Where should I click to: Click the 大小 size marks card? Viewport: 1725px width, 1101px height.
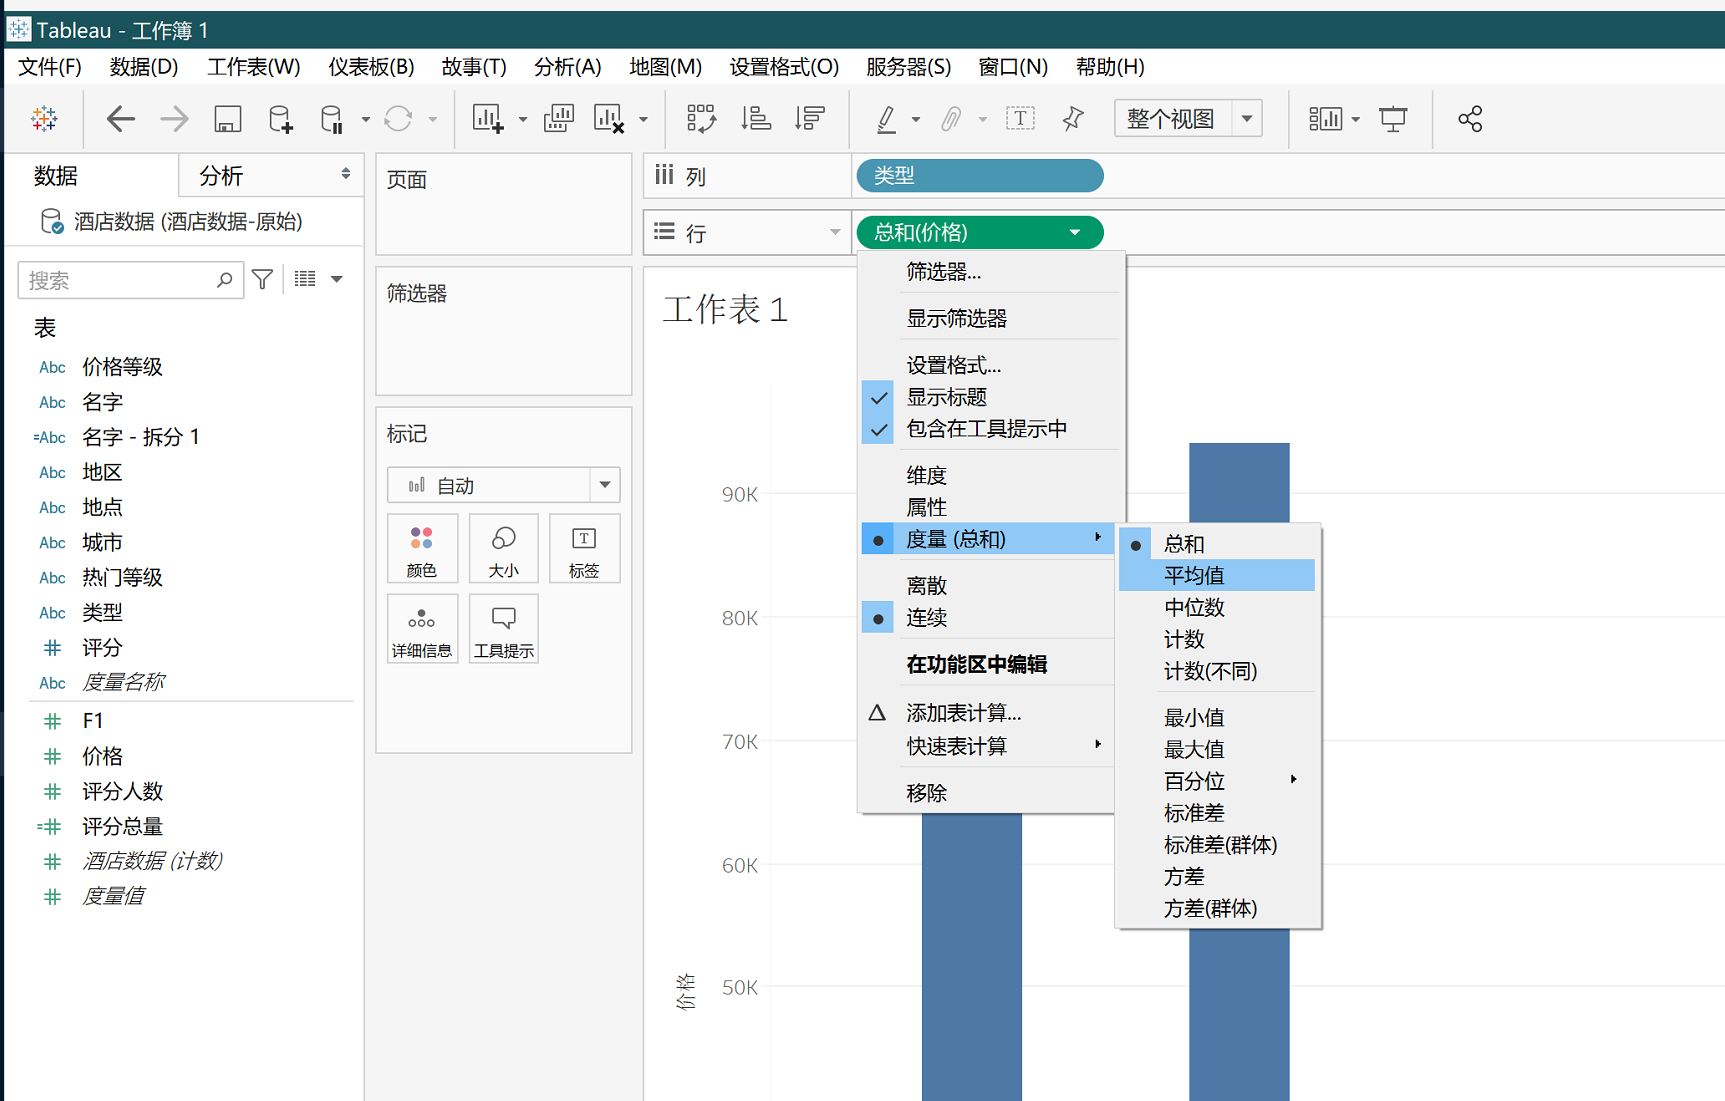click(504, 549)
